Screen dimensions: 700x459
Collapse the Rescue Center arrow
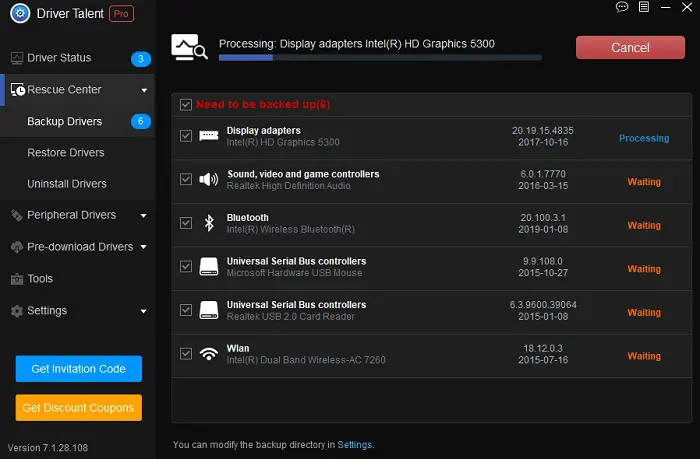[x=144, y=90]
